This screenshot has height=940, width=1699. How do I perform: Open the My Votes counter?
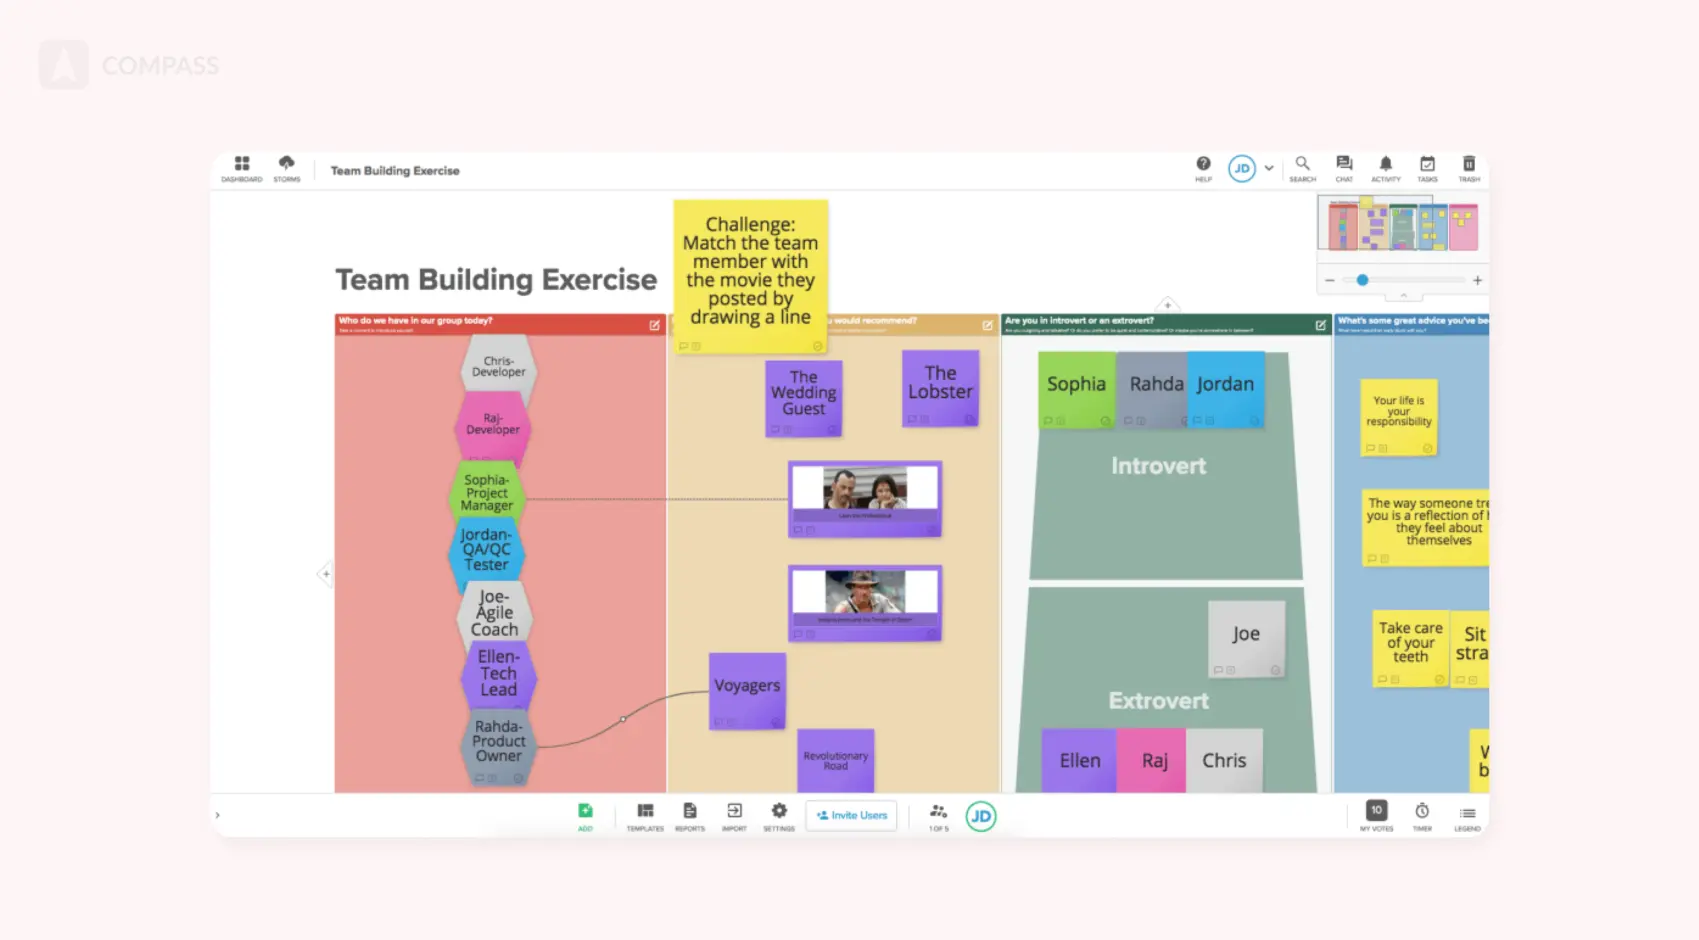coord(1376,816)
